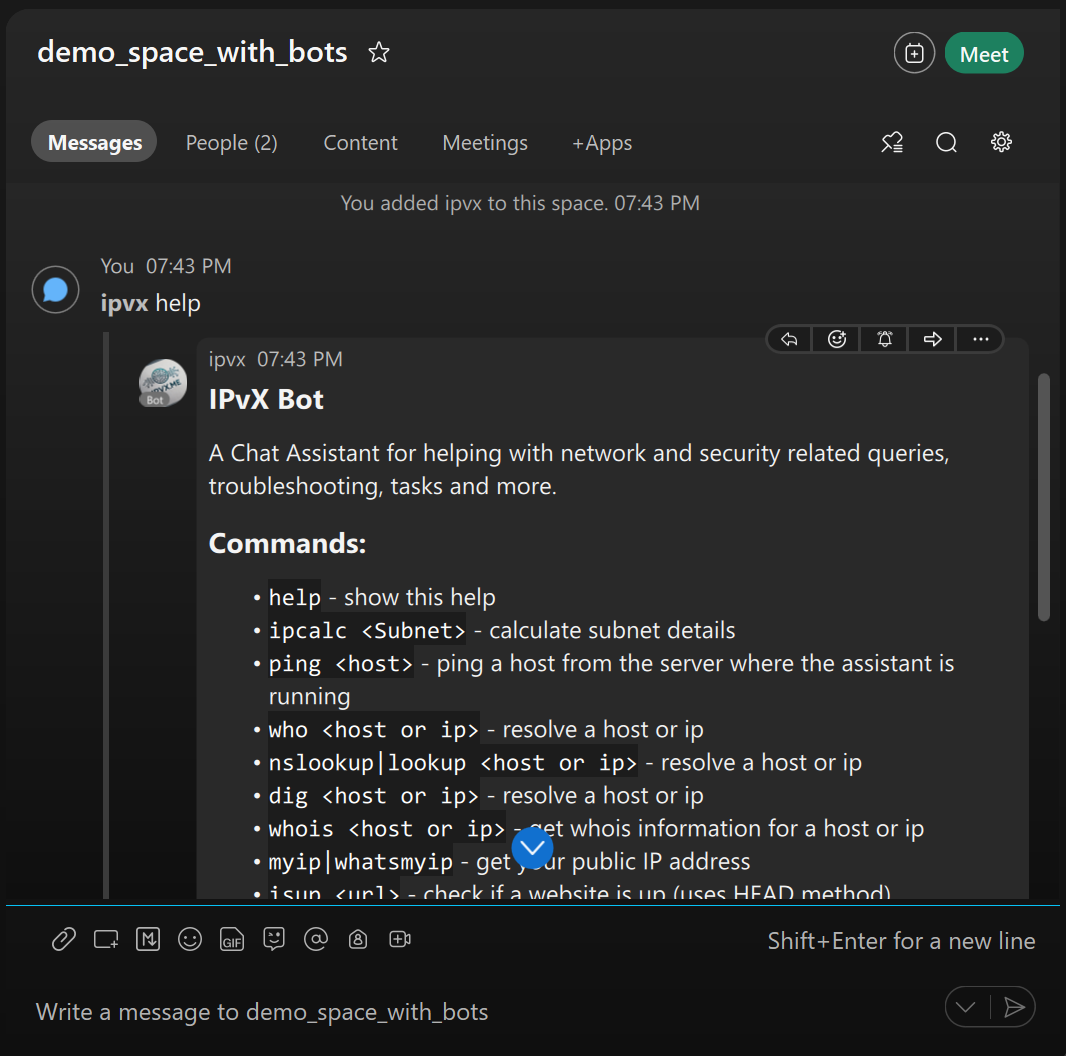Click the schedule meeting calendar button
This screenshot has height=1056, width=1066.
coord(914,54)
